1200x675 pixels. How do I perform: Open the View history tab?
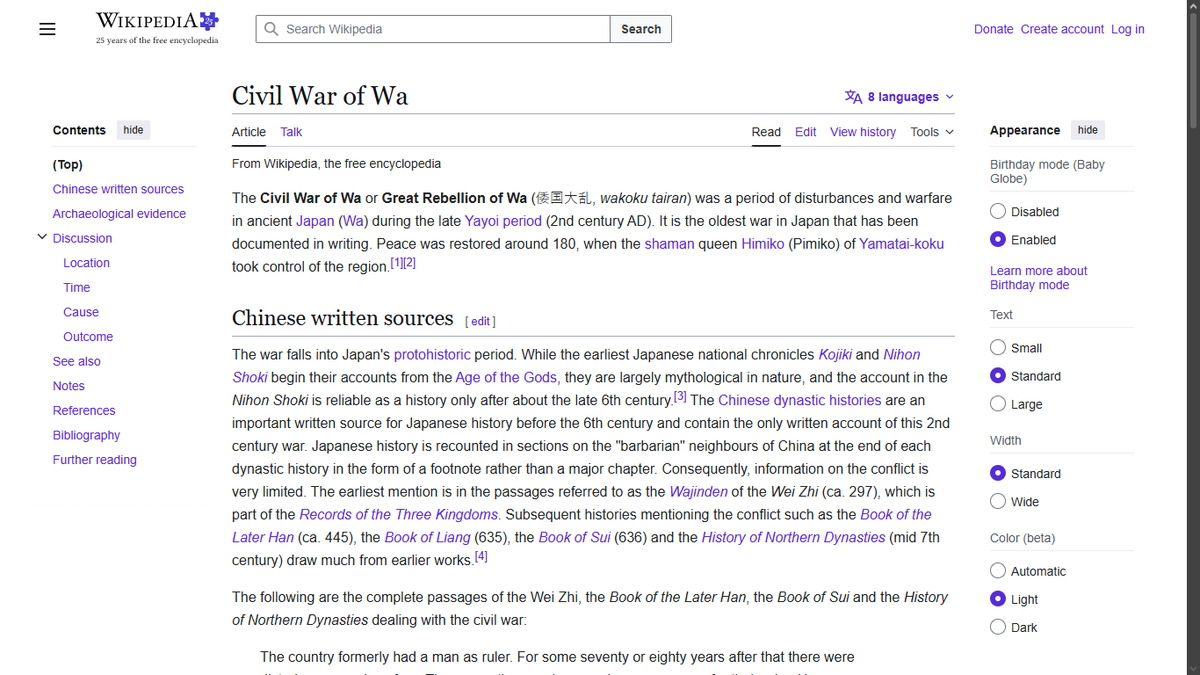(863, 132)
